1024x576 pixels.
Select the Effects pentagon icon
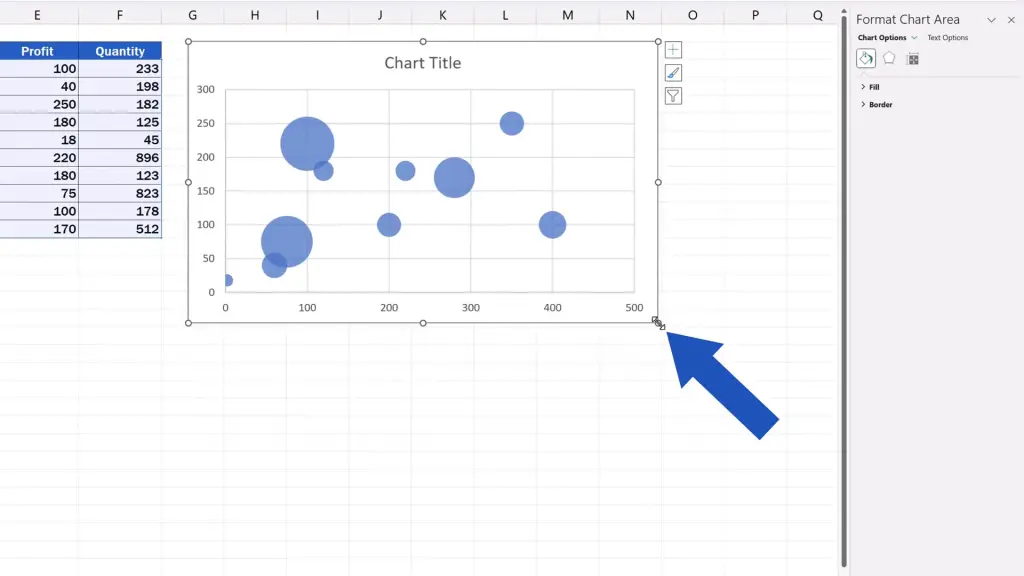click(x=889, y=59)
